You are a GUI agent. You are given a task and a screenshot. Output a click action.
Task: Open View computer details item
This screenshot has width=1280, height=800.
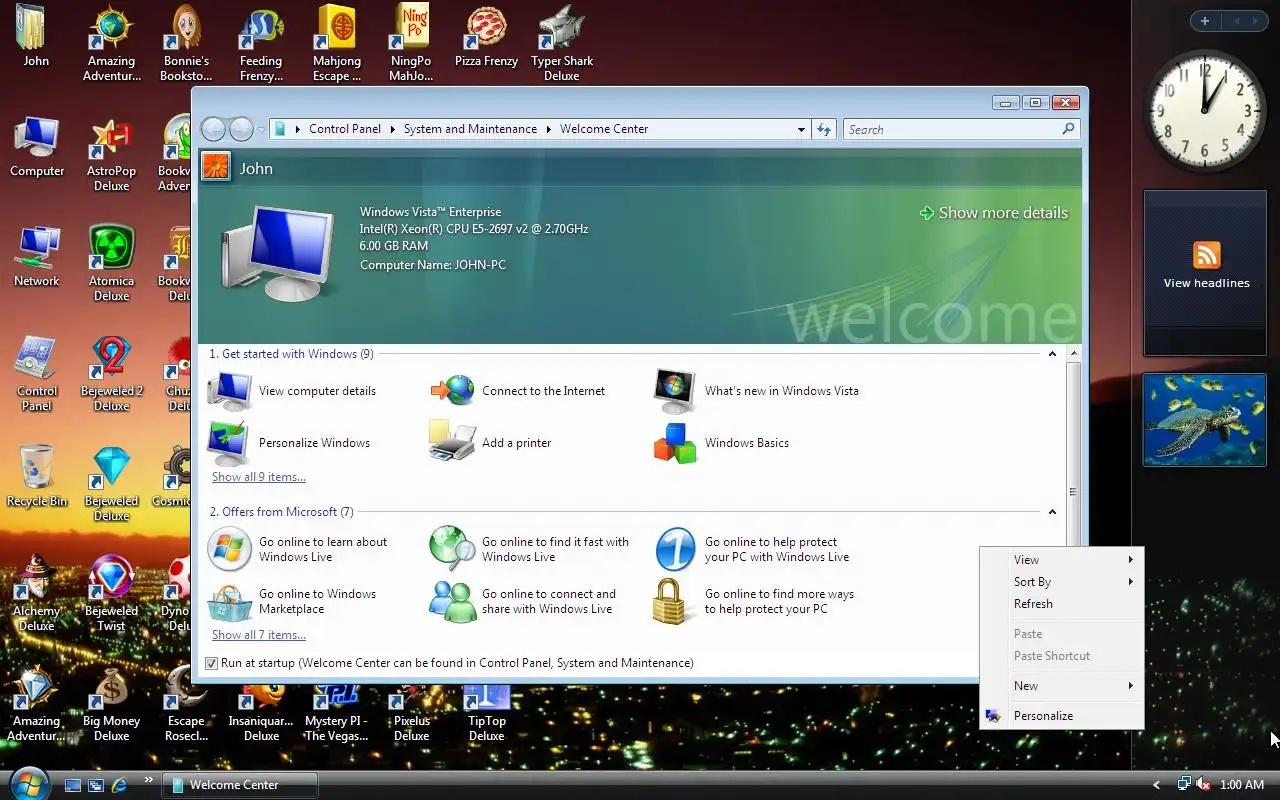(x=292, y=391)
